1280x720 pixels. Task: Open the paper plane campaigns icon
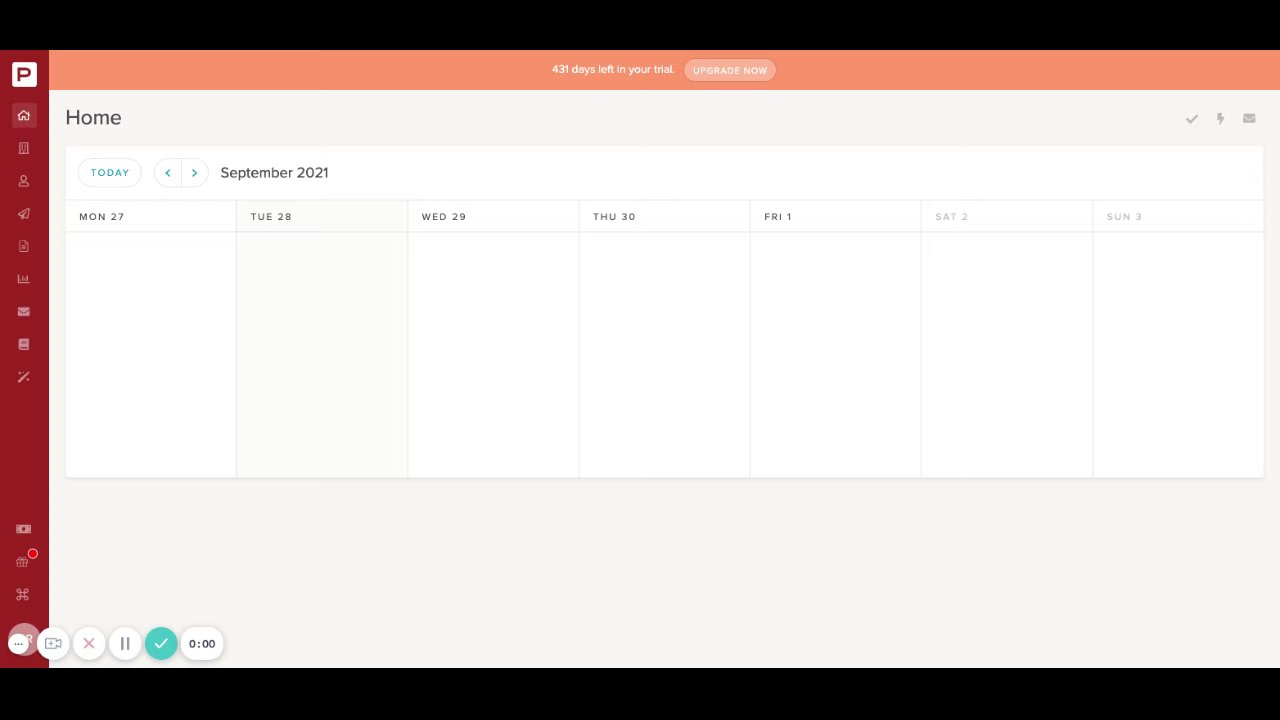point(24,213)
